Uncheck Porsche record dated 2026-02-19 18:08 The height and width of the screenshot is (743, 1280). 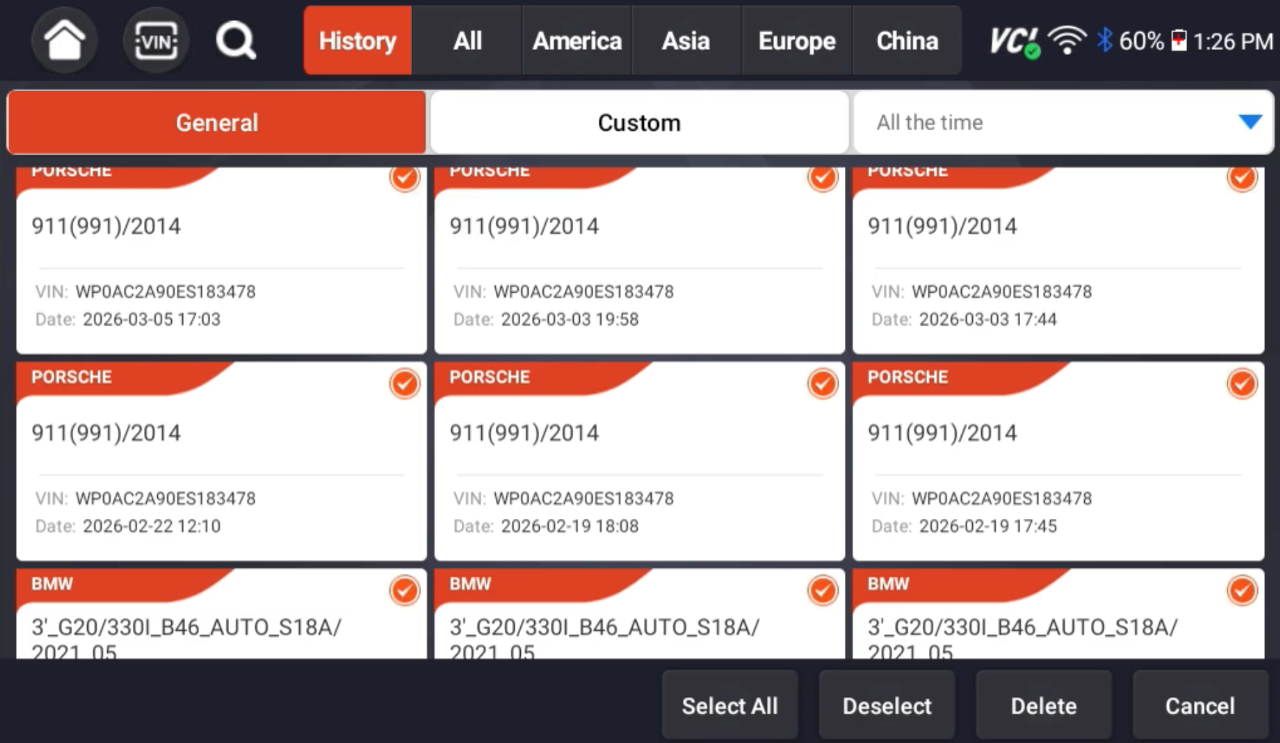822,383
